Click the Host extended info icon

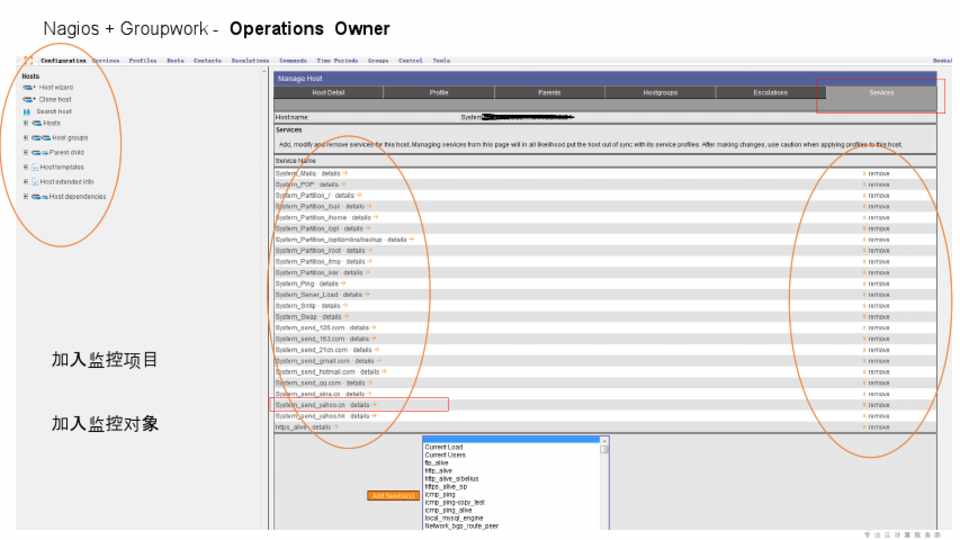pyautogui.click(x=35, y=182)
